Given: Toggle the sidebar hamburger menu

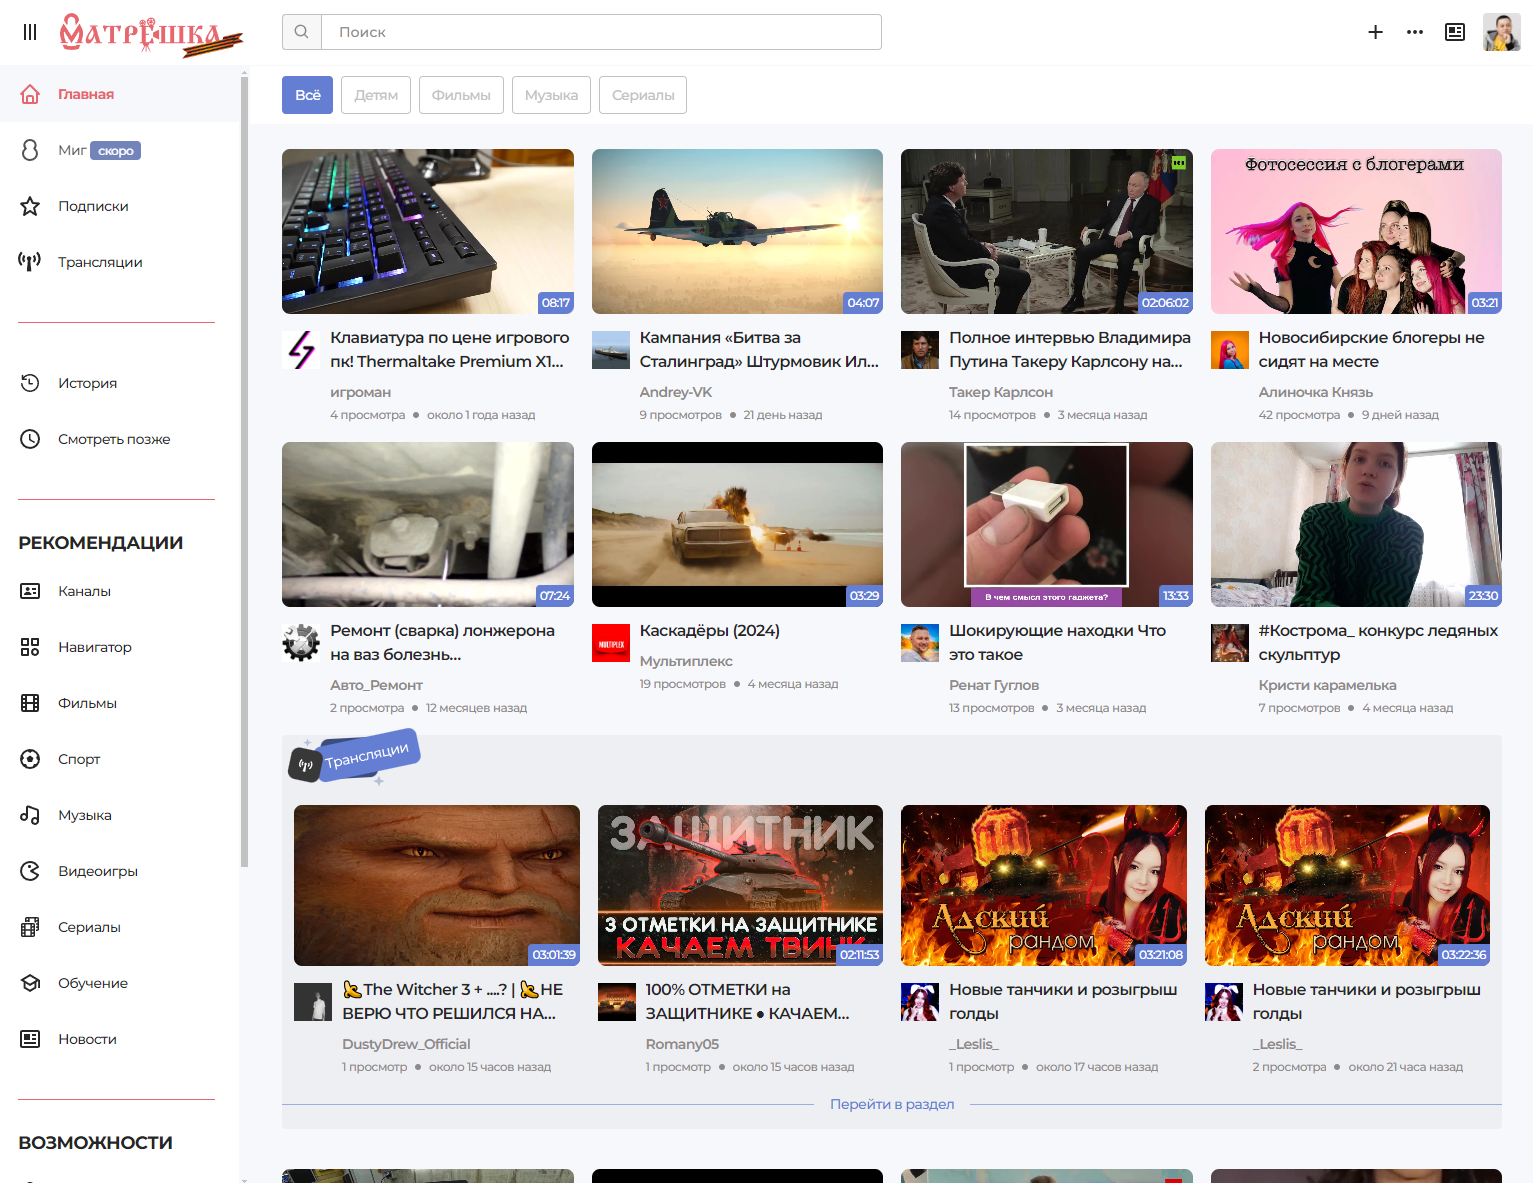Looking at the screenshot, I should point(30,32).
